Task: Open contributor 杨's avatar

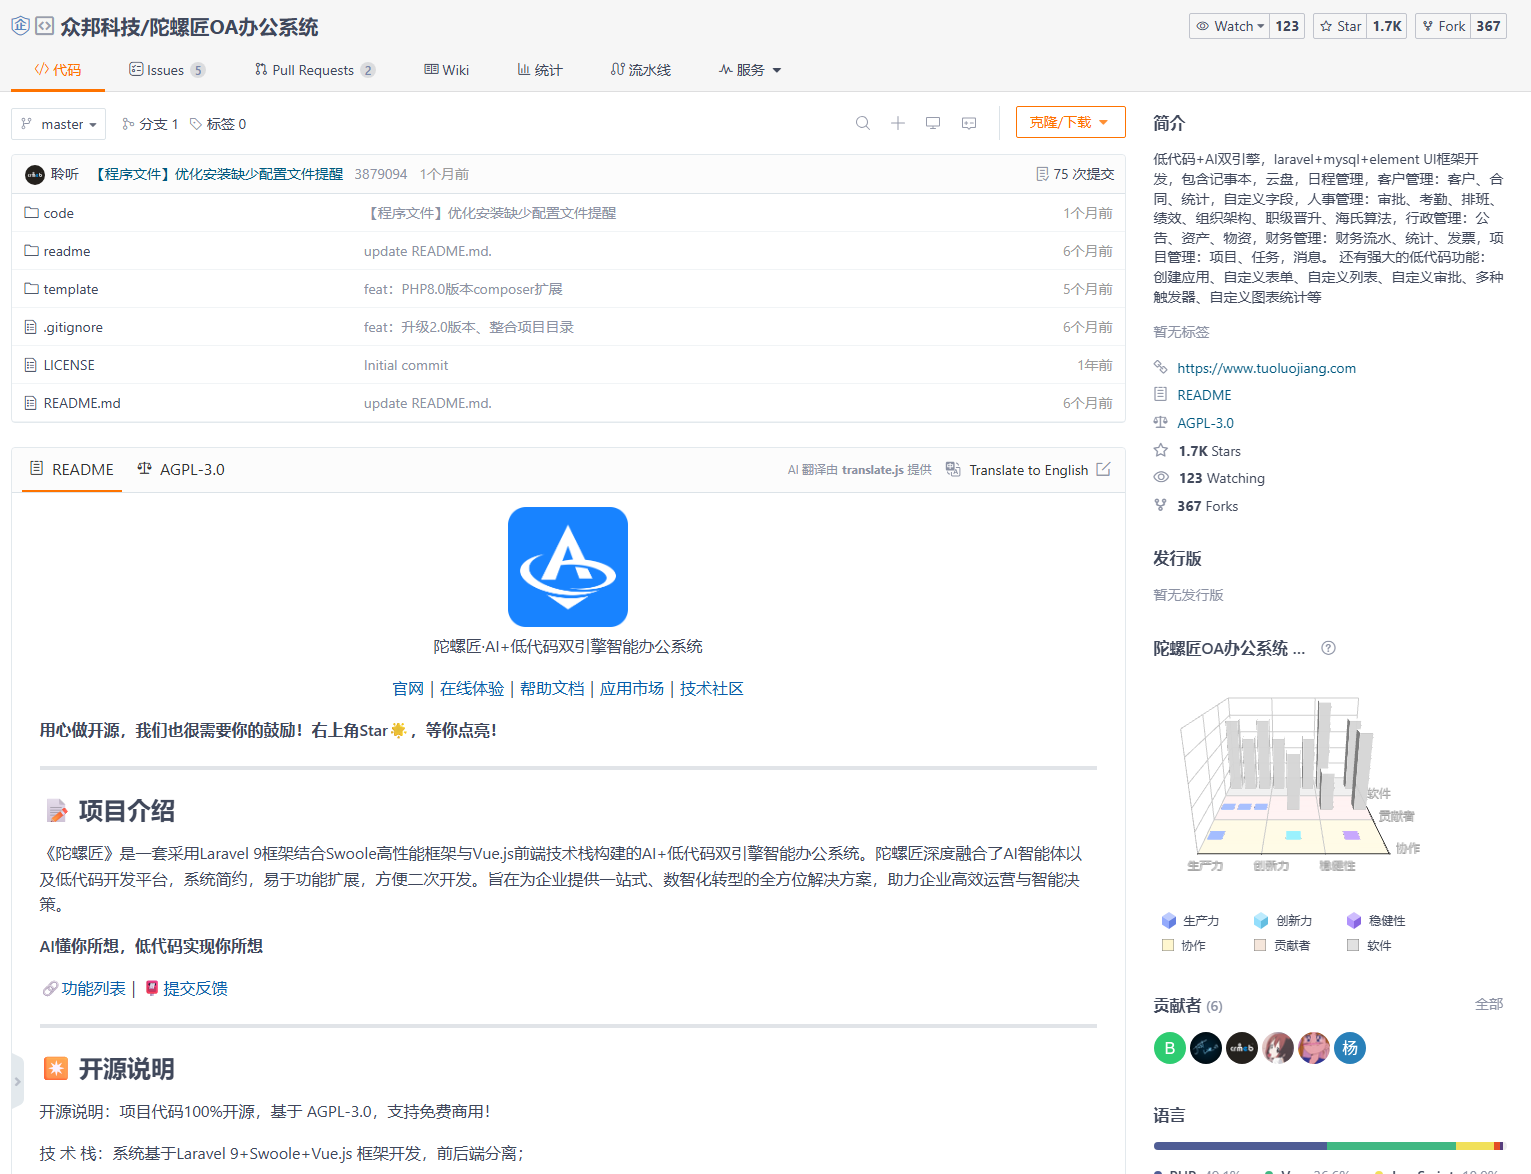Action: coord(1349,1047)
